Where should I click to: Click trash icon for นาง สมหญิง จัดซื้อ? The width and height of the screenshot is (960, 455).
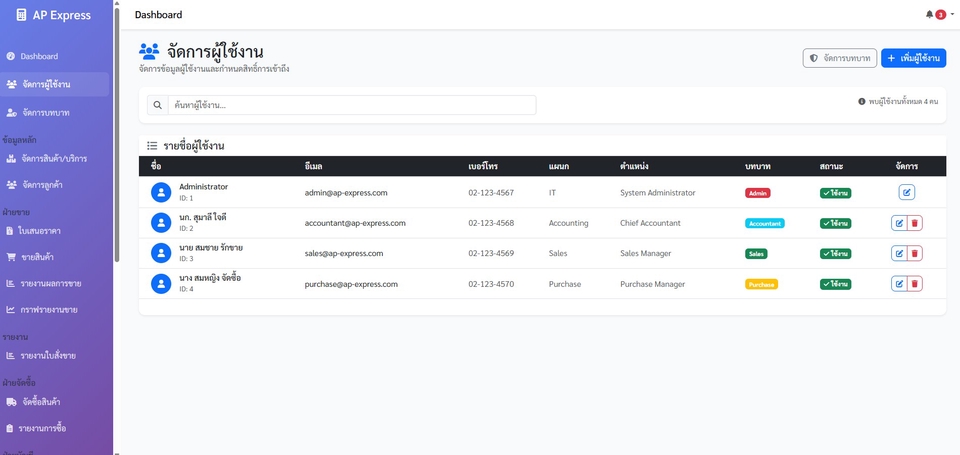click(x=915, y=284)
